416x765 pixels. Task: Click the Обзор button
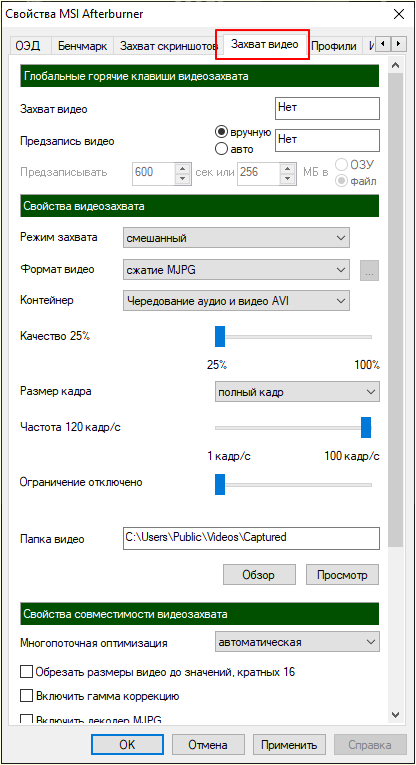point(259,575)
